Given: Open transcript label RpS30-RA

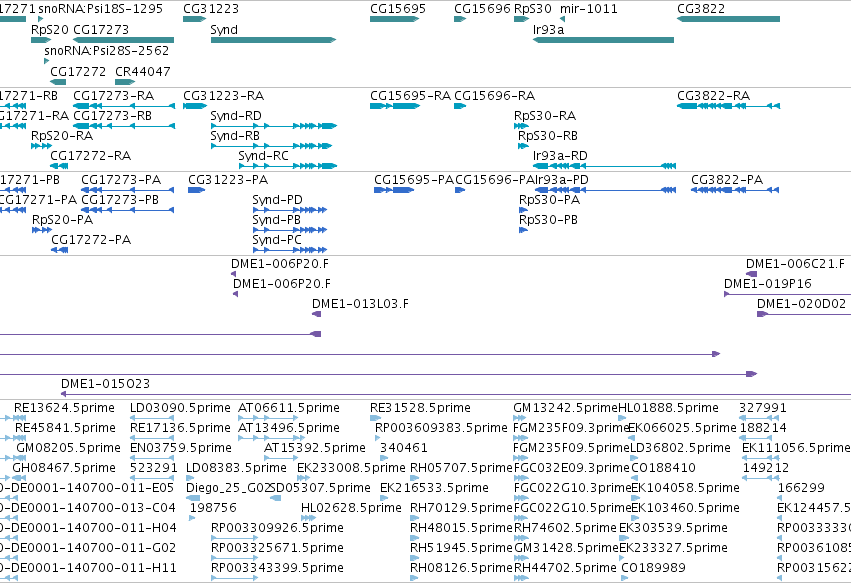Looking at the screenshot, I should point(545,116).
